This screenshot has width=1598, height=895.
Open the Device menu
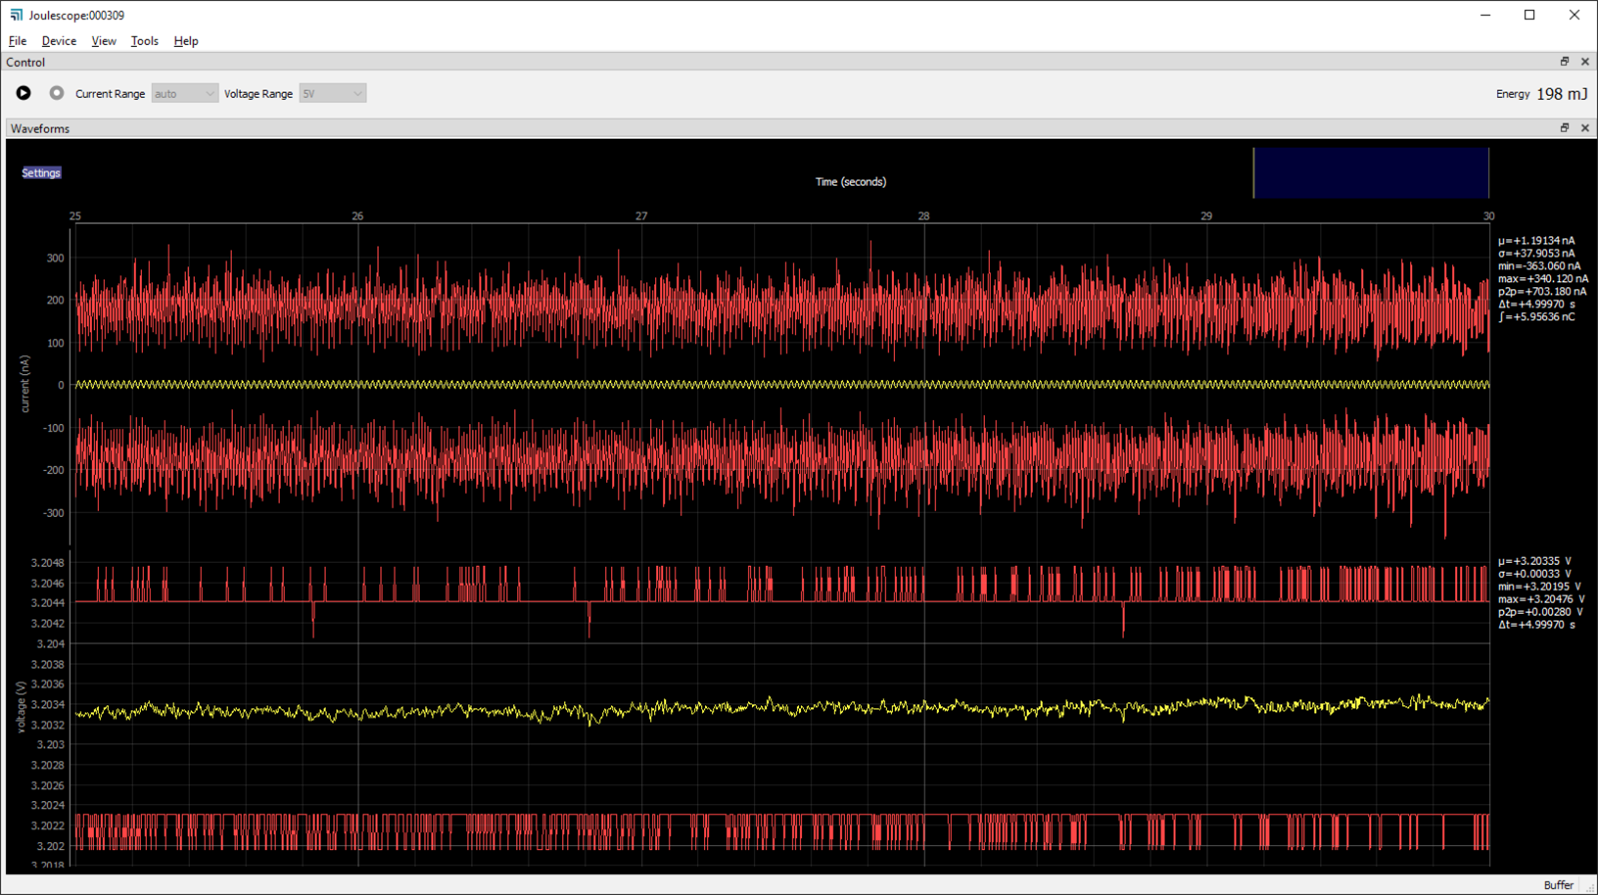(59, 41)
